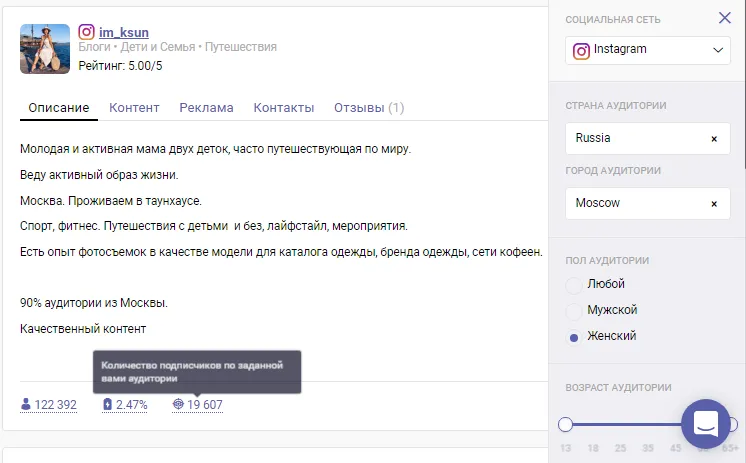746x463 pixels.
Task: Open the Реклама tab
Action: 206,108
